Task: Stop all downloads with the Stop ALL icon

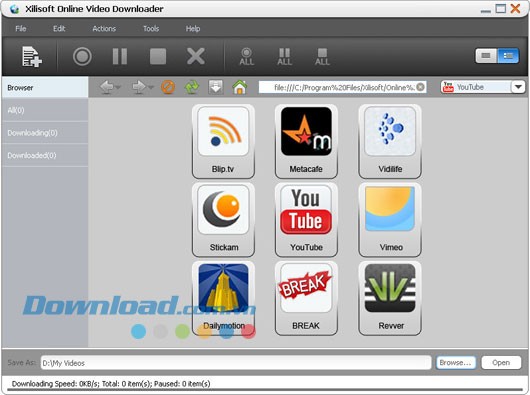Action: (322, 56)
